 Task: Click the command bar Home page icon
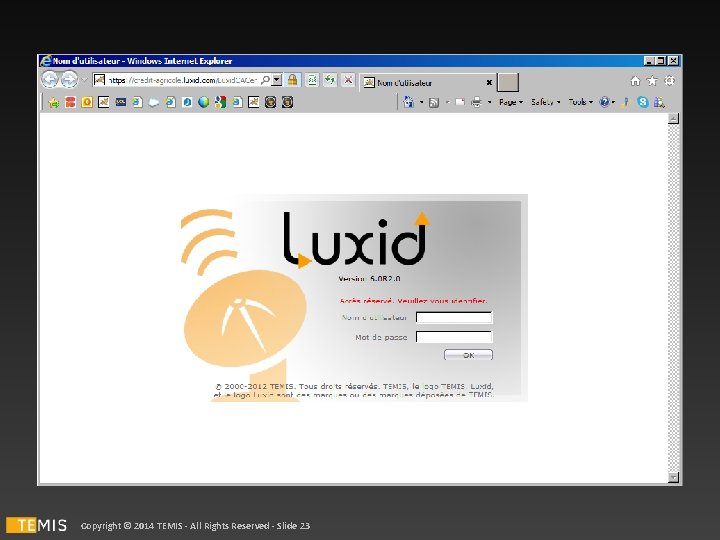(408, 102)
